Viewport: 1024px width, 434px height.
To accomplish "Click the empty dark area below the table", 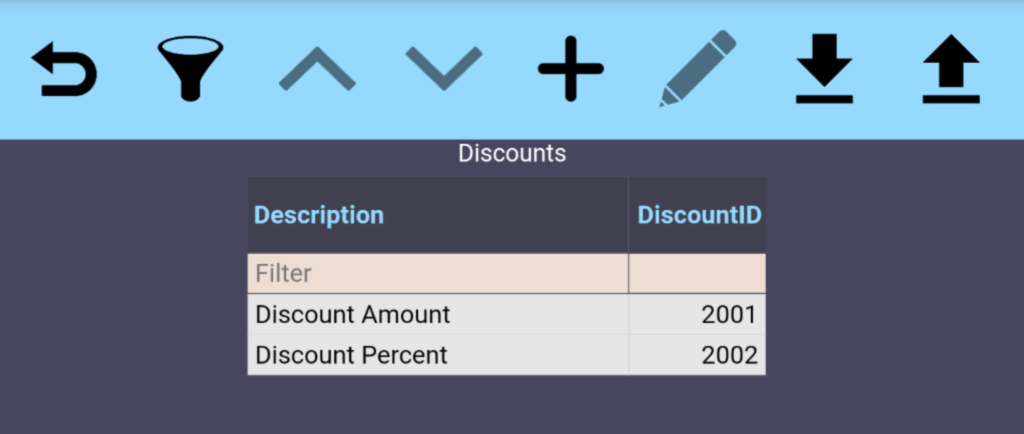I will 512,405.
